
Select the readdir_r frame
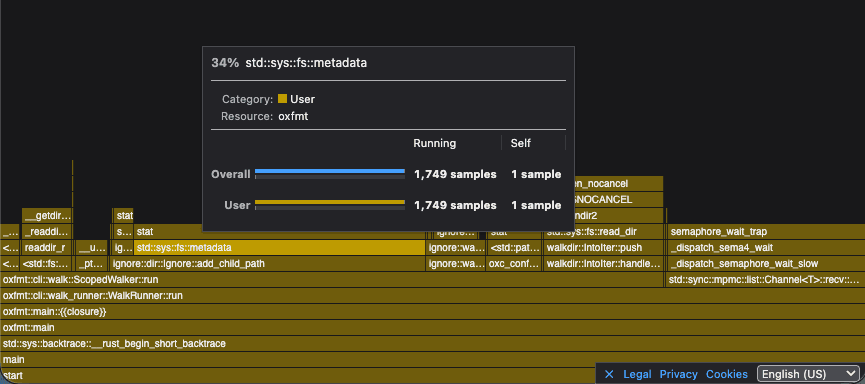tap(47, 248)
